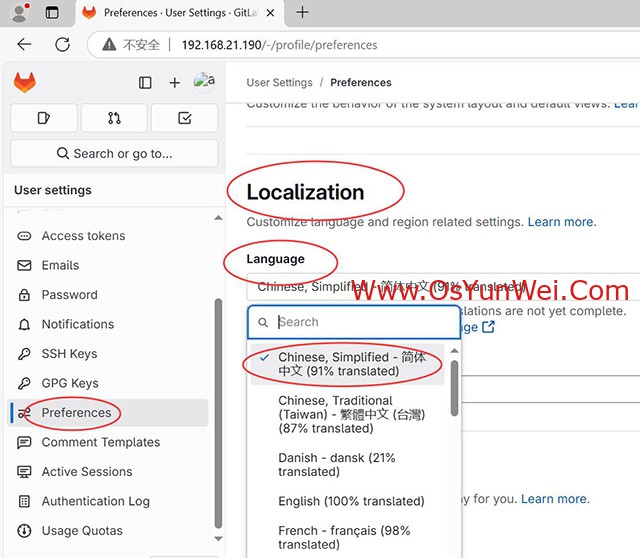Click the not secure warning icon
Viewport: 640px width, 558px height.
point(109,44)
